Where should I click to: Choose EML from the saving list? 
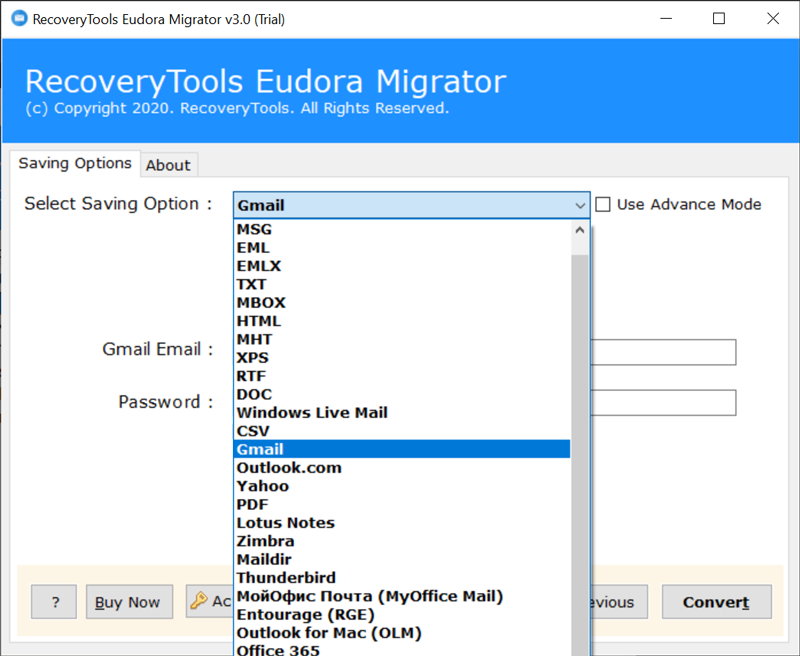tap(402, 248)
